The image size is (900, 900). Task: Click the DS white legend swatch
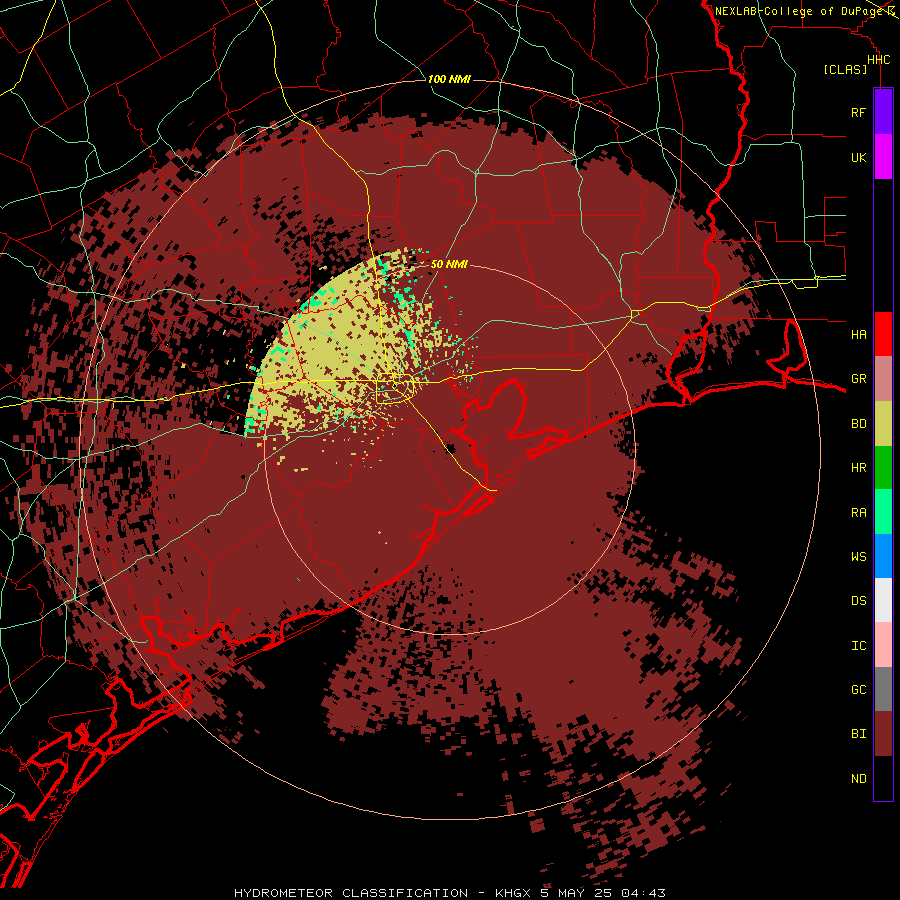click(883, 600)
